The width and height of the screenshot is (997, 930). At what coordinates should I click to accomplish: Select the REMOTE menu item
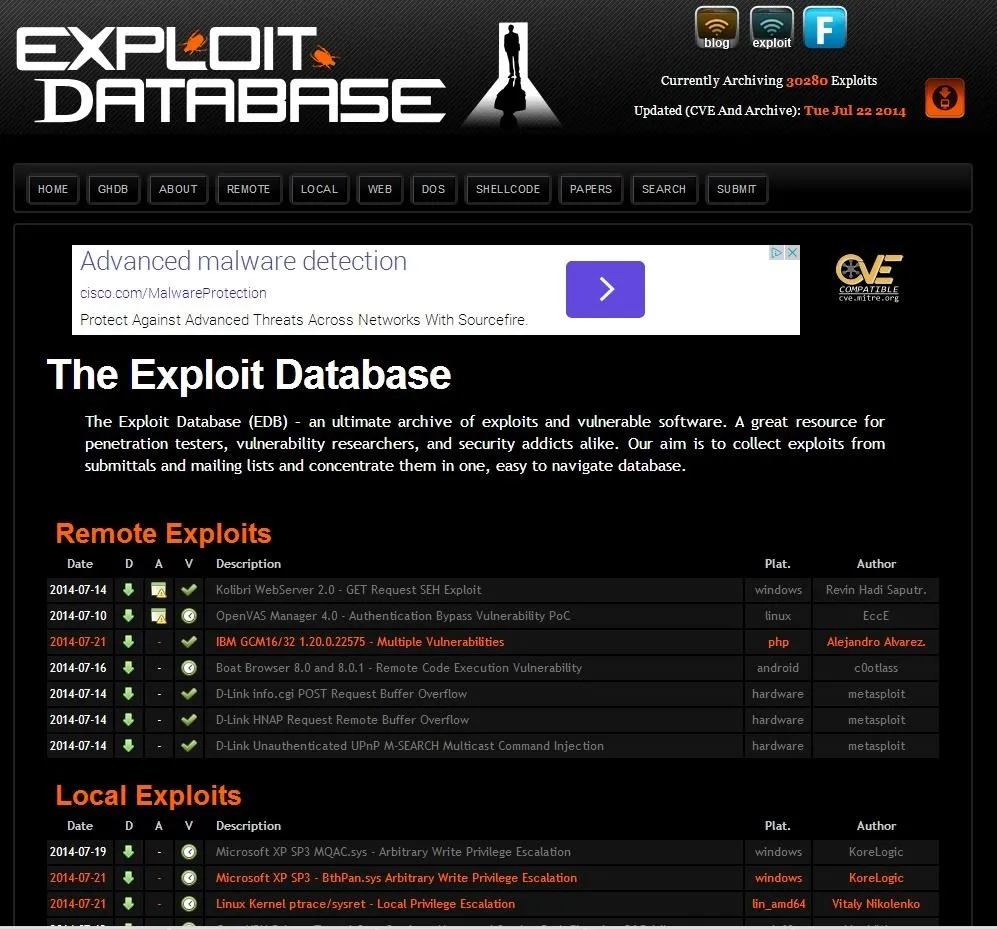(x=249, y=189)
